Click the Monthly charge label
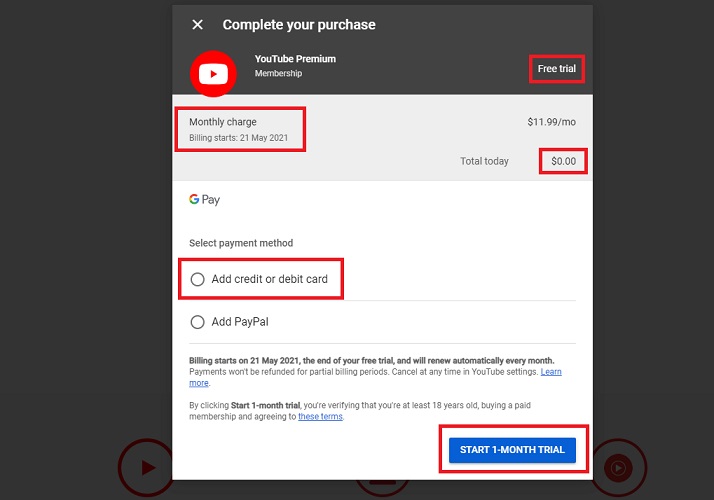 click(x=223, y=122)
